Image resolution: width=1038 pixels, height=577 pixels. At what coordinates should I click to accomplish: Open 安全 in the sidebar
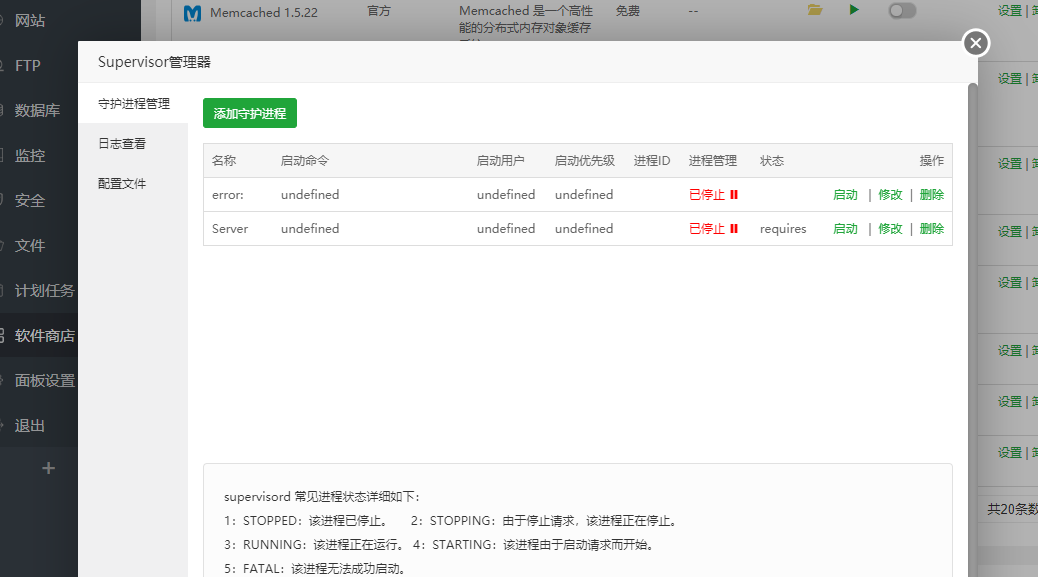click(30, 200)
